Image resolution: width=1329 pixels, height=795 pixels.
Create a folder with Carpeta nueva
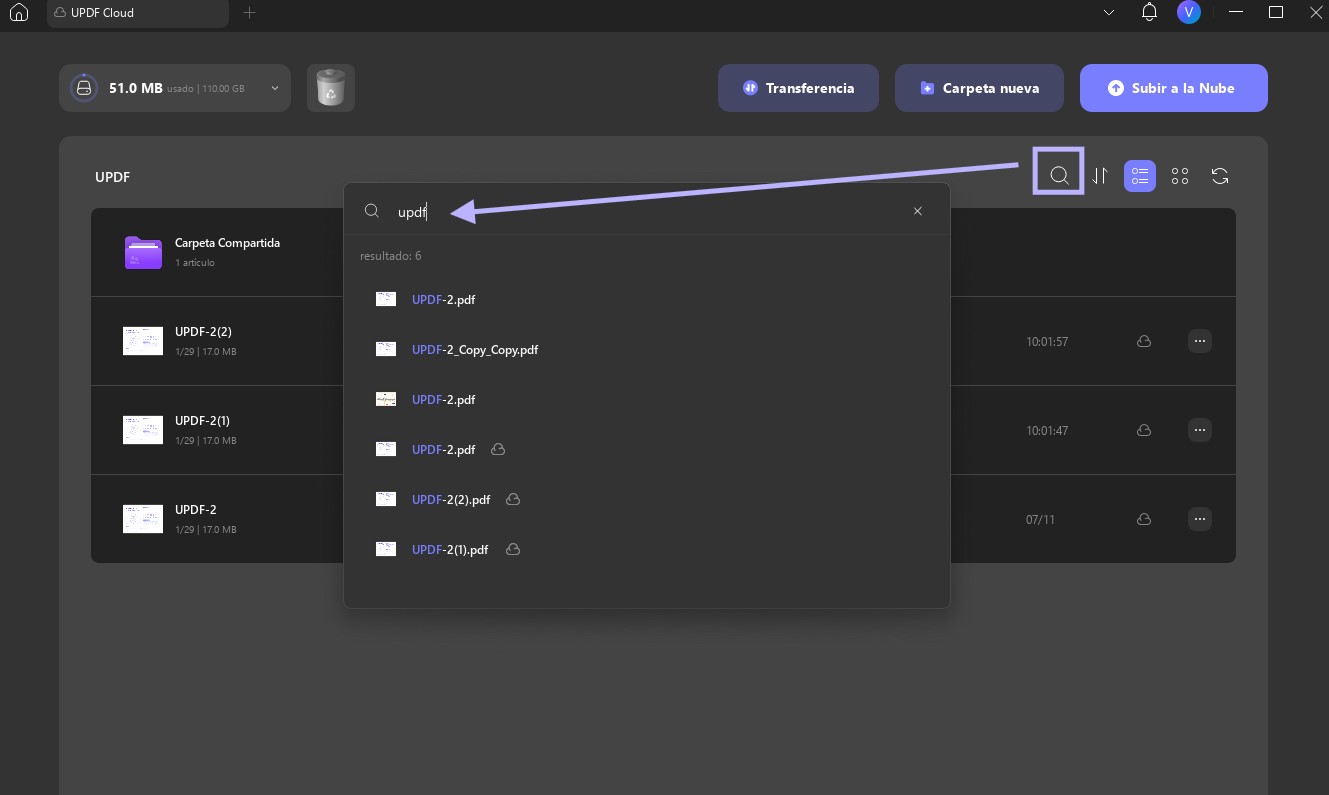click(979, 88)
